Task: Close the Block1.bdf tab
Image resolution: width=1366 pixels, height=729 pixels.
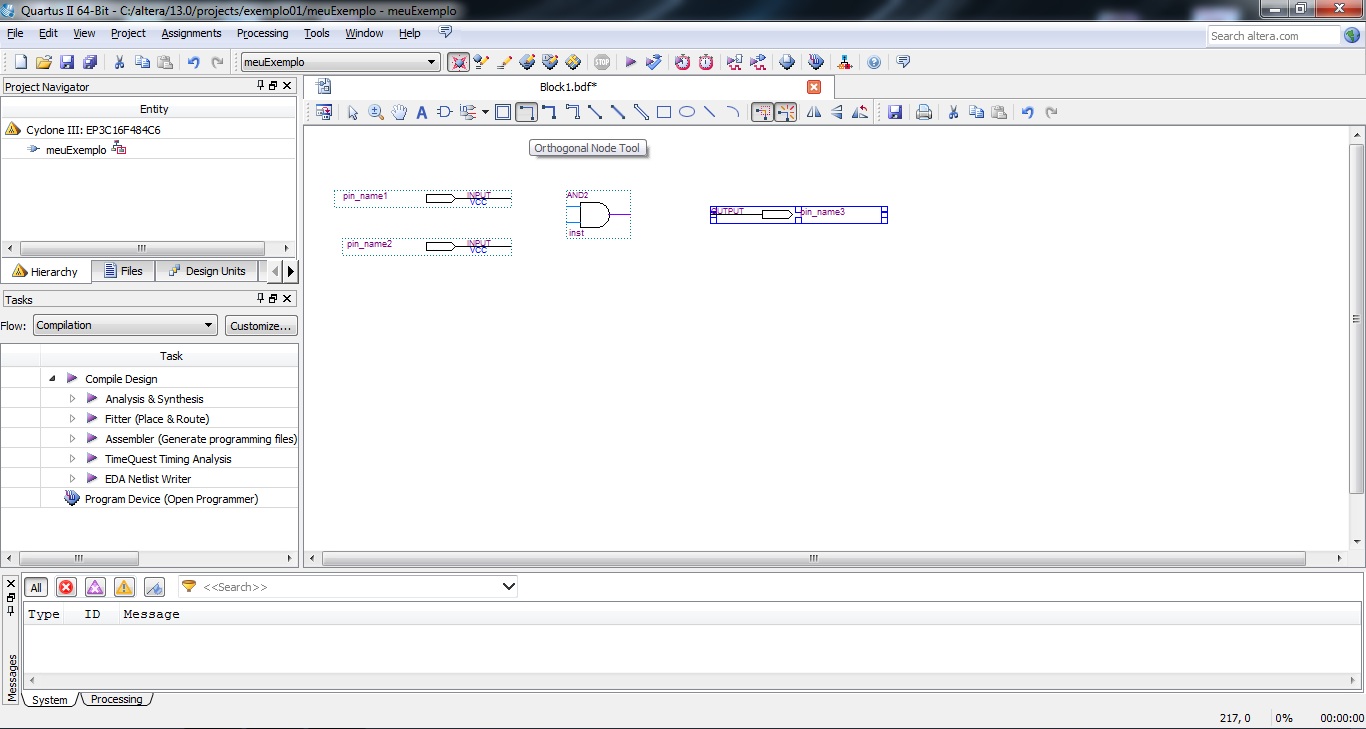Action: (x=814, y=87)
